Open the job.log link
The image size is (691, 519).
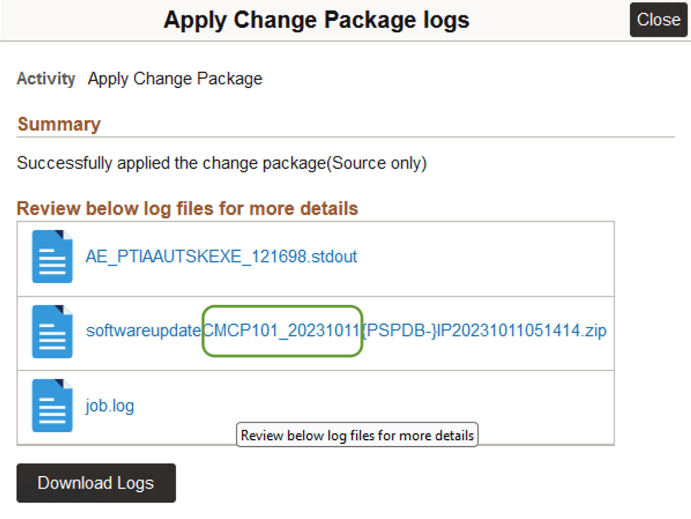tap(110, 405)
